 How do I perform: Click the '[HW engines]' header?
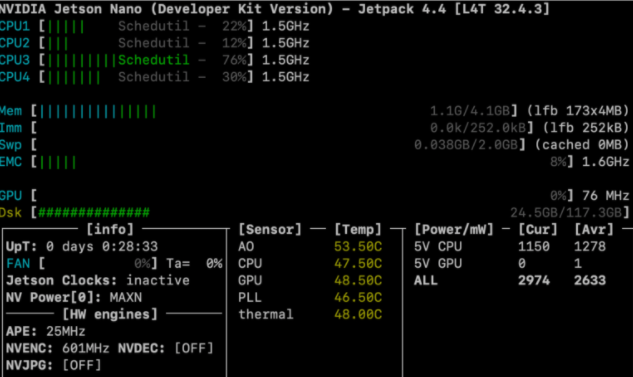pyautogui.click(x=110, y=314)
